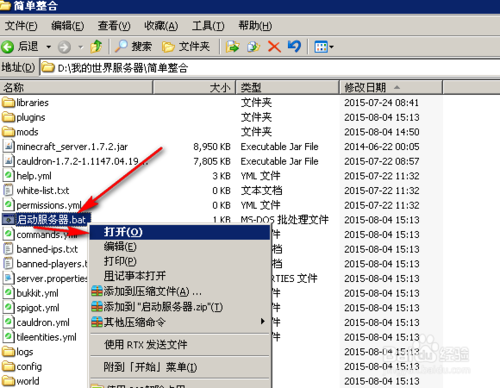Viewport: 500px width, 388px height.
Task: Open the Views dropdown button
Action: (324, 47)
